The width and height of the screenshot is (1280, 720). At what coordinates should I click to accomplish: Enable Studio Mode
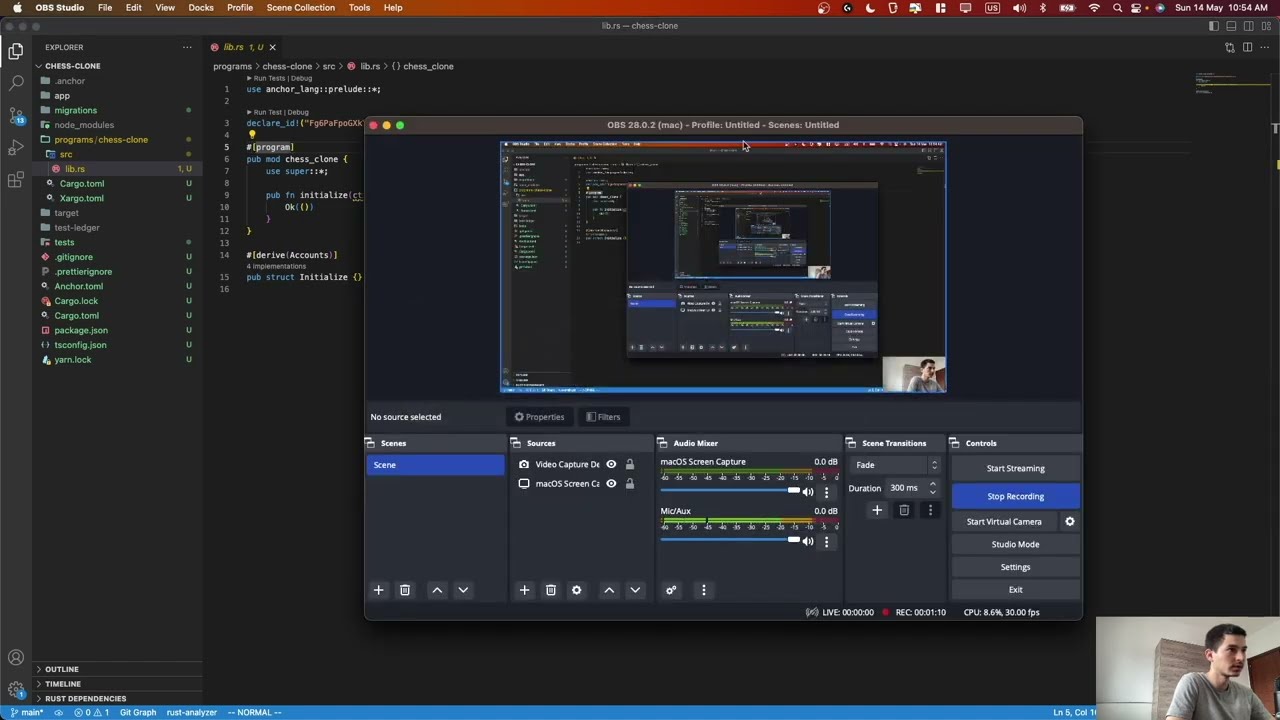click(x=1015, y=544)
